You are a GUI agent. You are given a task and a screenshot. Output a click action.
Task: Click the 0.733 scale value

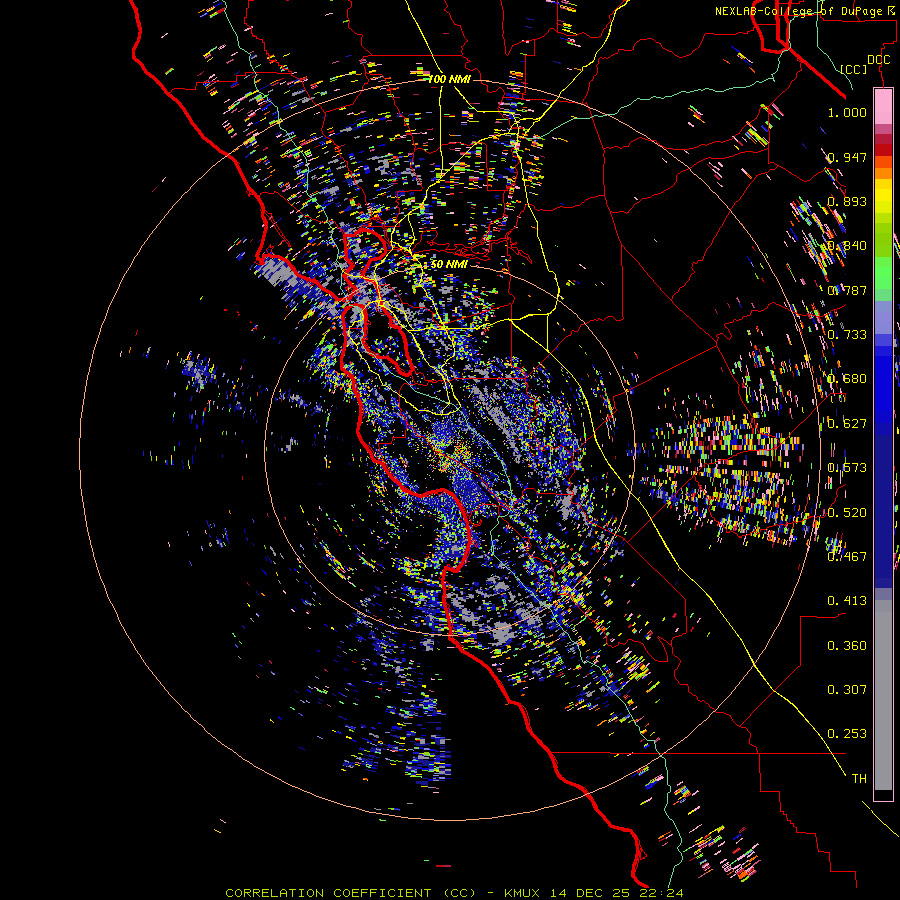(847, 335)
